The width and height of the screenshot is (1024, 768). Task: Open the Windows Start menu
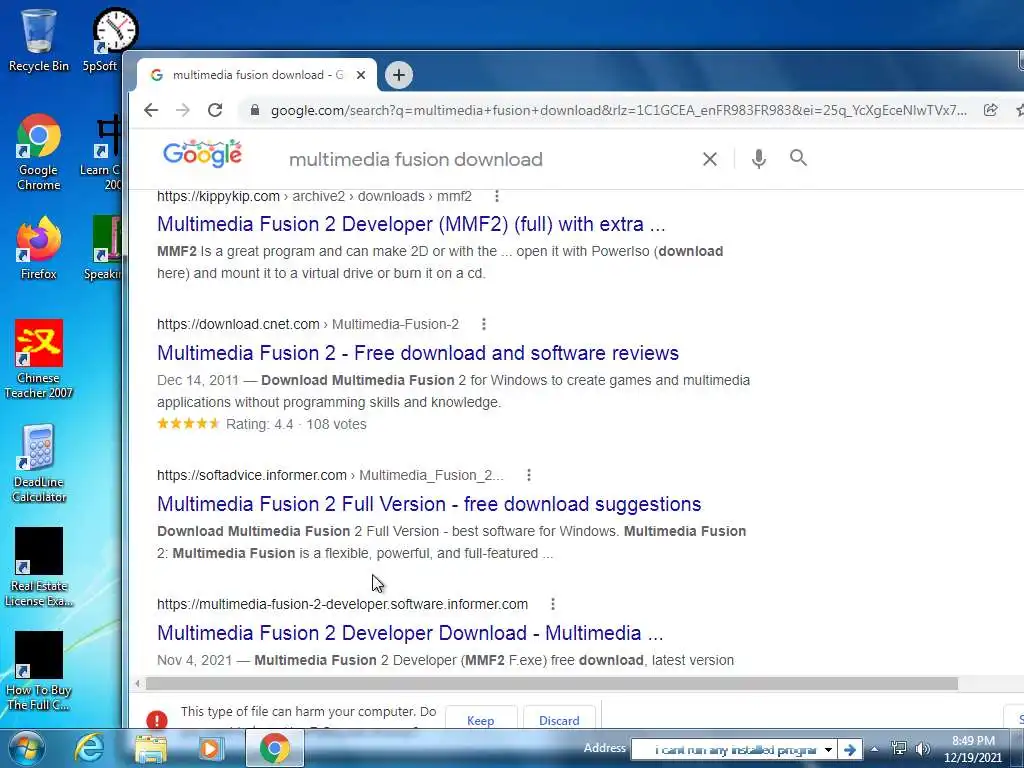click(x=26, y=748)
